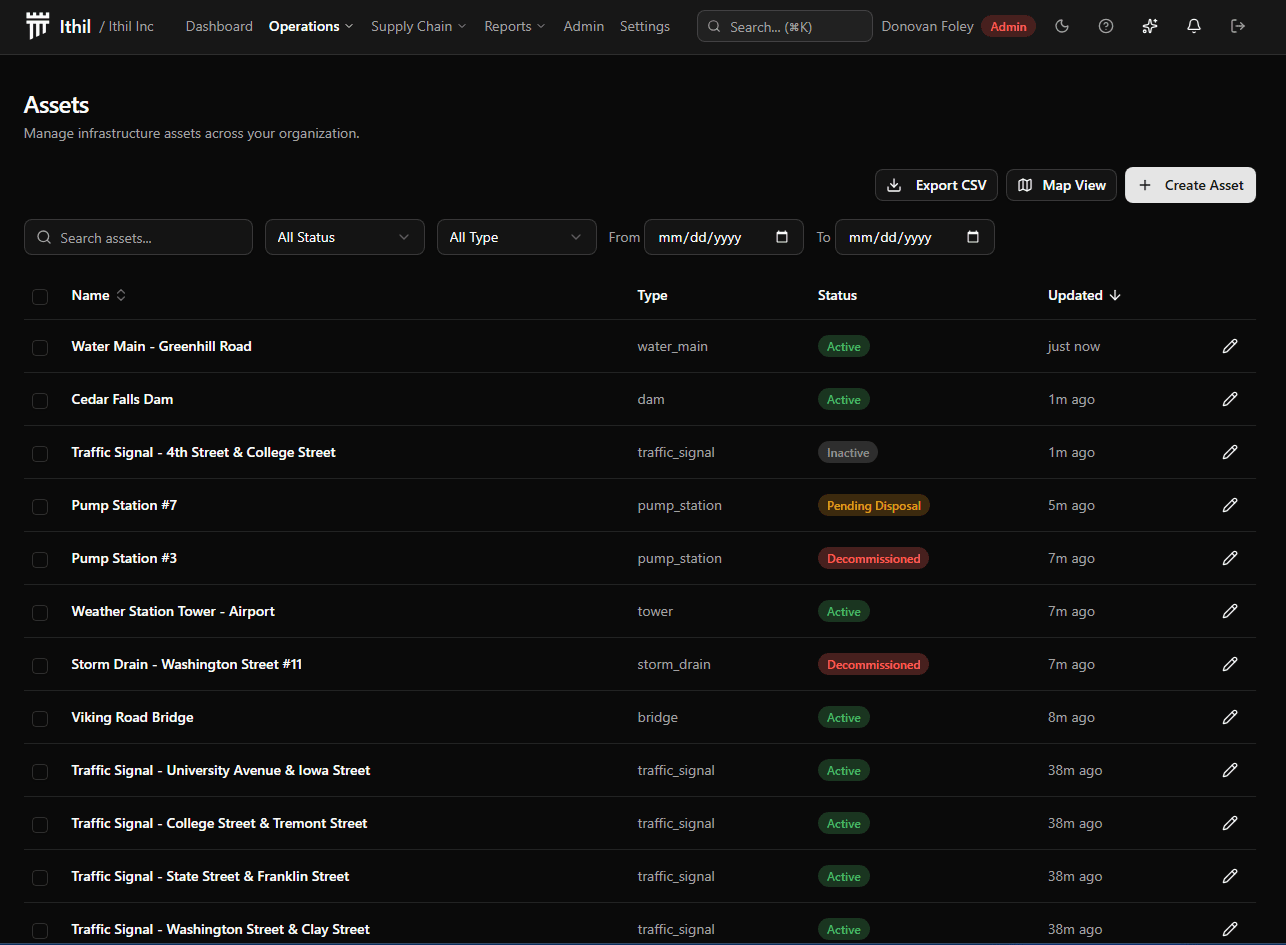
Task: Open the All Type filter dropdown
Action: point(517,237)
